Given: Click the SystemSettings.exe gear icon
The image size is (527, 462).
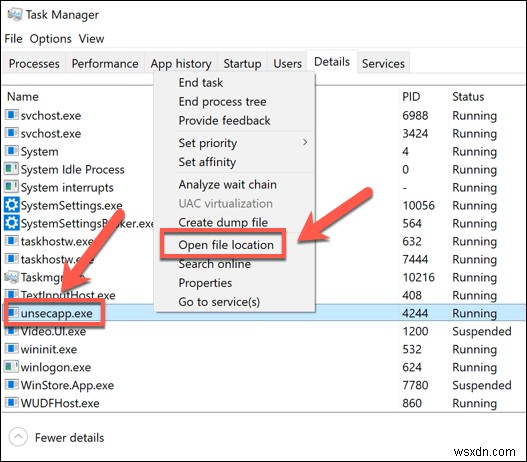Looking at the screenshot, I should (x=12, y=205).
